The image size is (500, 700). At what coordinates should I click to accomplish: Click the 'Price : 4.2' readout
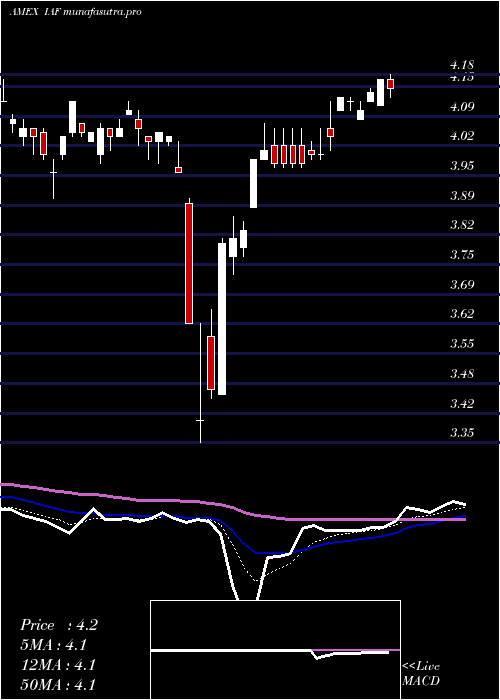tap(58, 625)
